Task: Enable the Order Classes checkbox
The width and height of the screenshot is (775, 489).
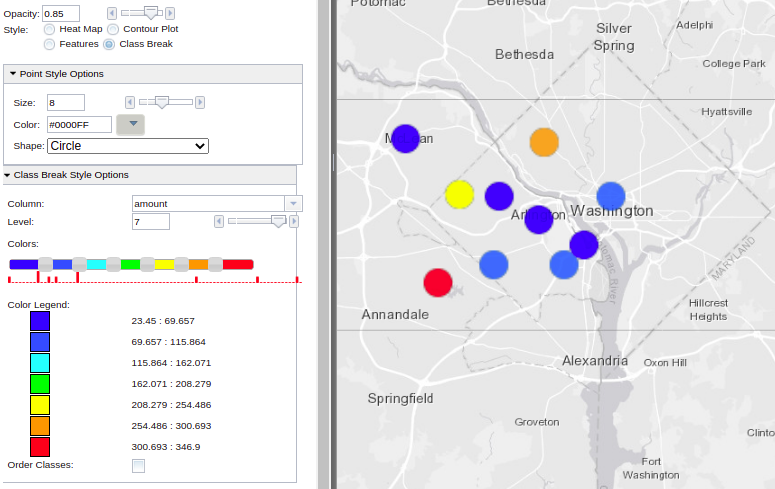Action: (x=138, y=465)
